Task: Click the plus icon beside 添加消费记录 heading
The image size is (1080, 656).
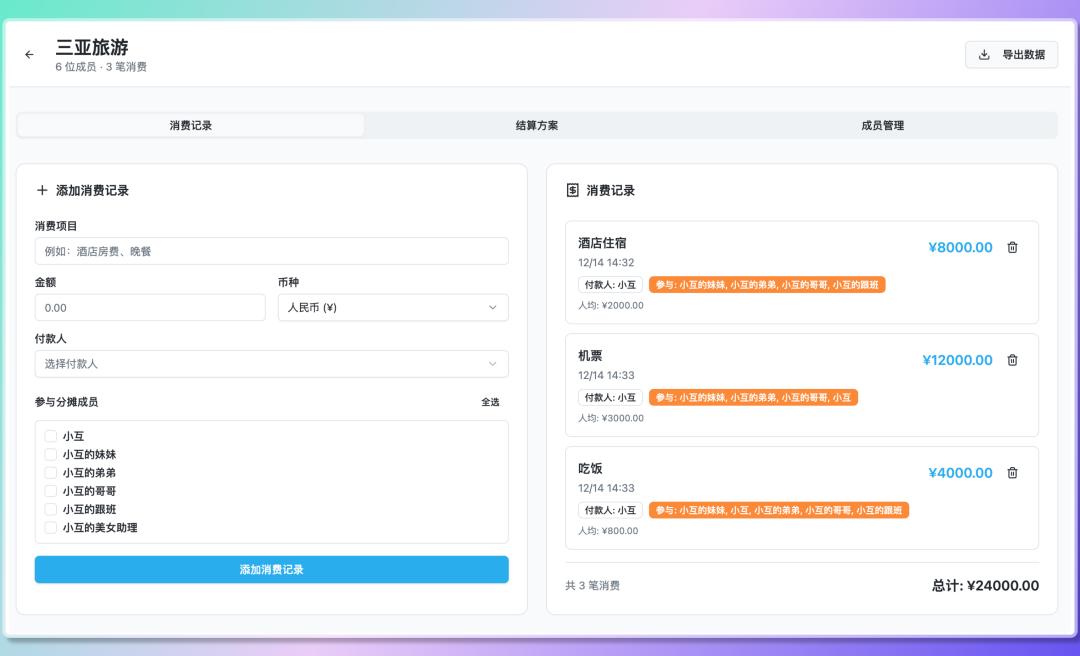Action: (41, 189)
